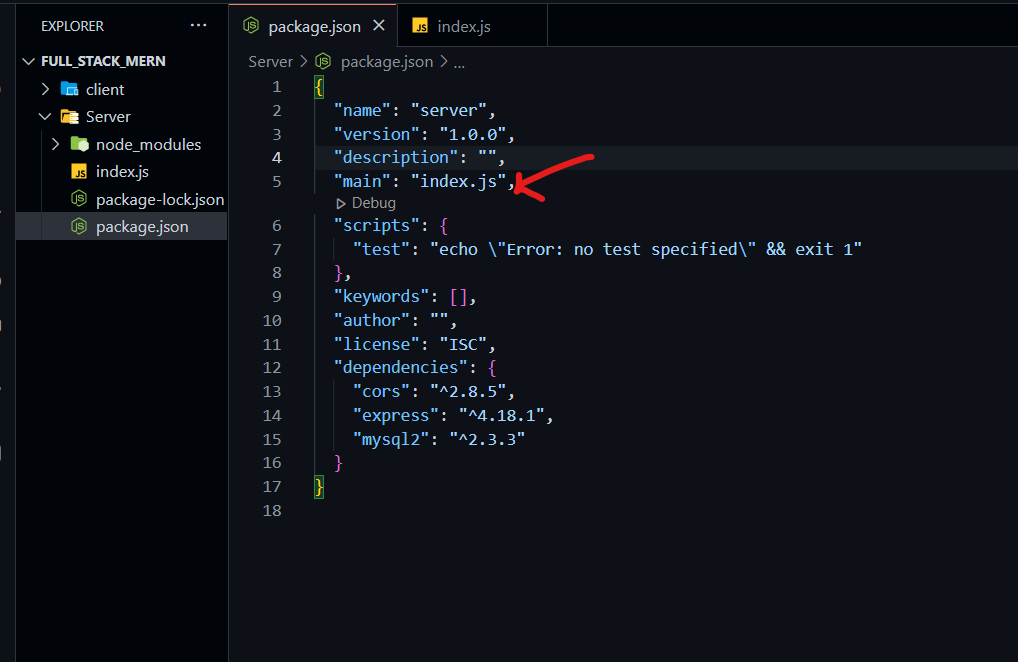Image resolution: width=1018 pixels, height=662 pixels.
Task: Click the Node icon on the package.json tab
Action: pos(251,25)
